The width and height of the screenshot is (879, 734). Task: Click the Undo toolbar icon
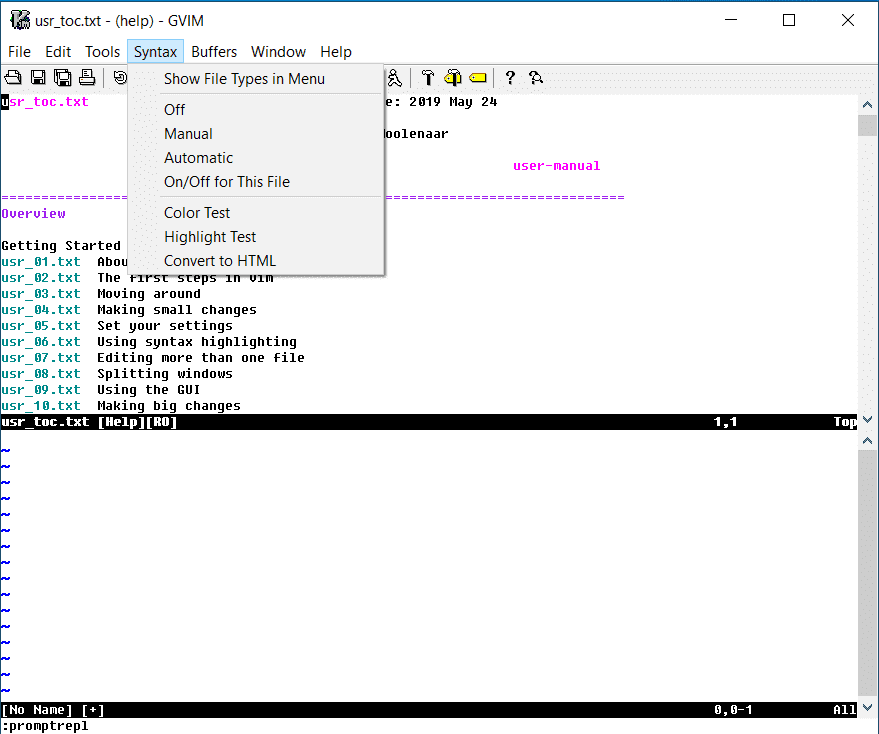[119, 77]
